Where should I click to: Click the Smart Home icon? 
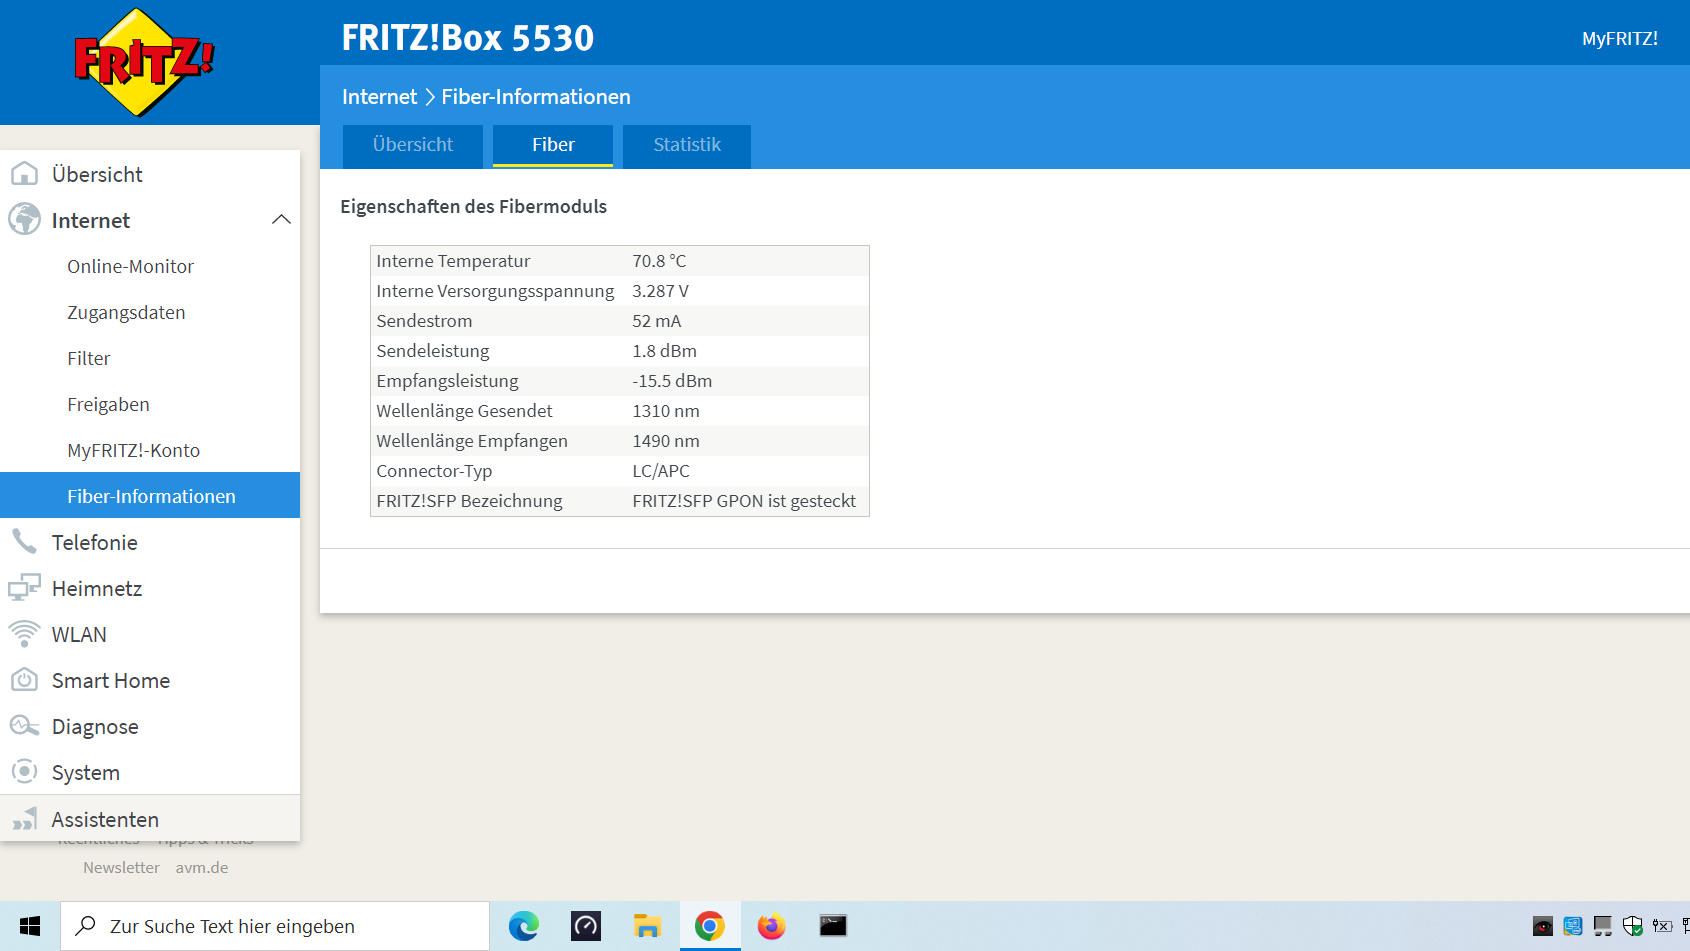pyautogui.click(x=24, y=680)
